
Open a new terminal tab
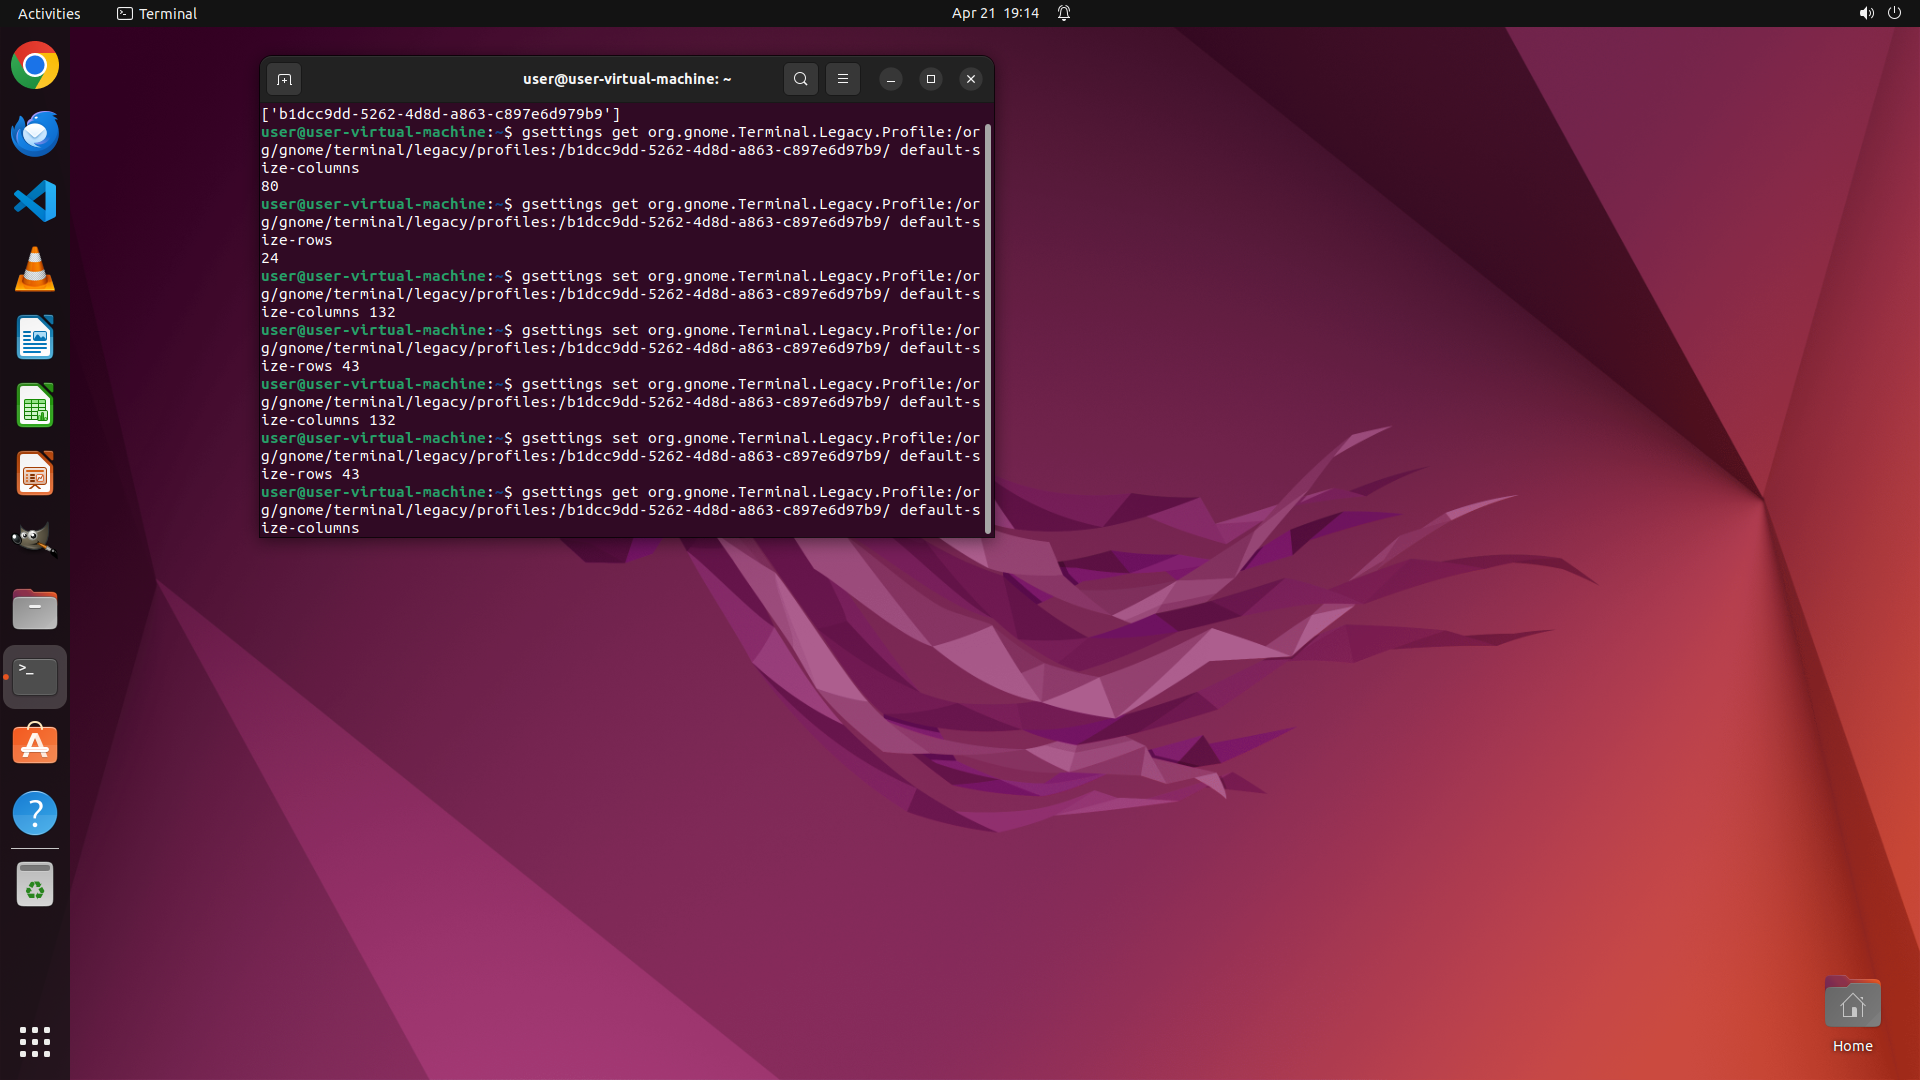pyautogui.click(x=284, y=79)
